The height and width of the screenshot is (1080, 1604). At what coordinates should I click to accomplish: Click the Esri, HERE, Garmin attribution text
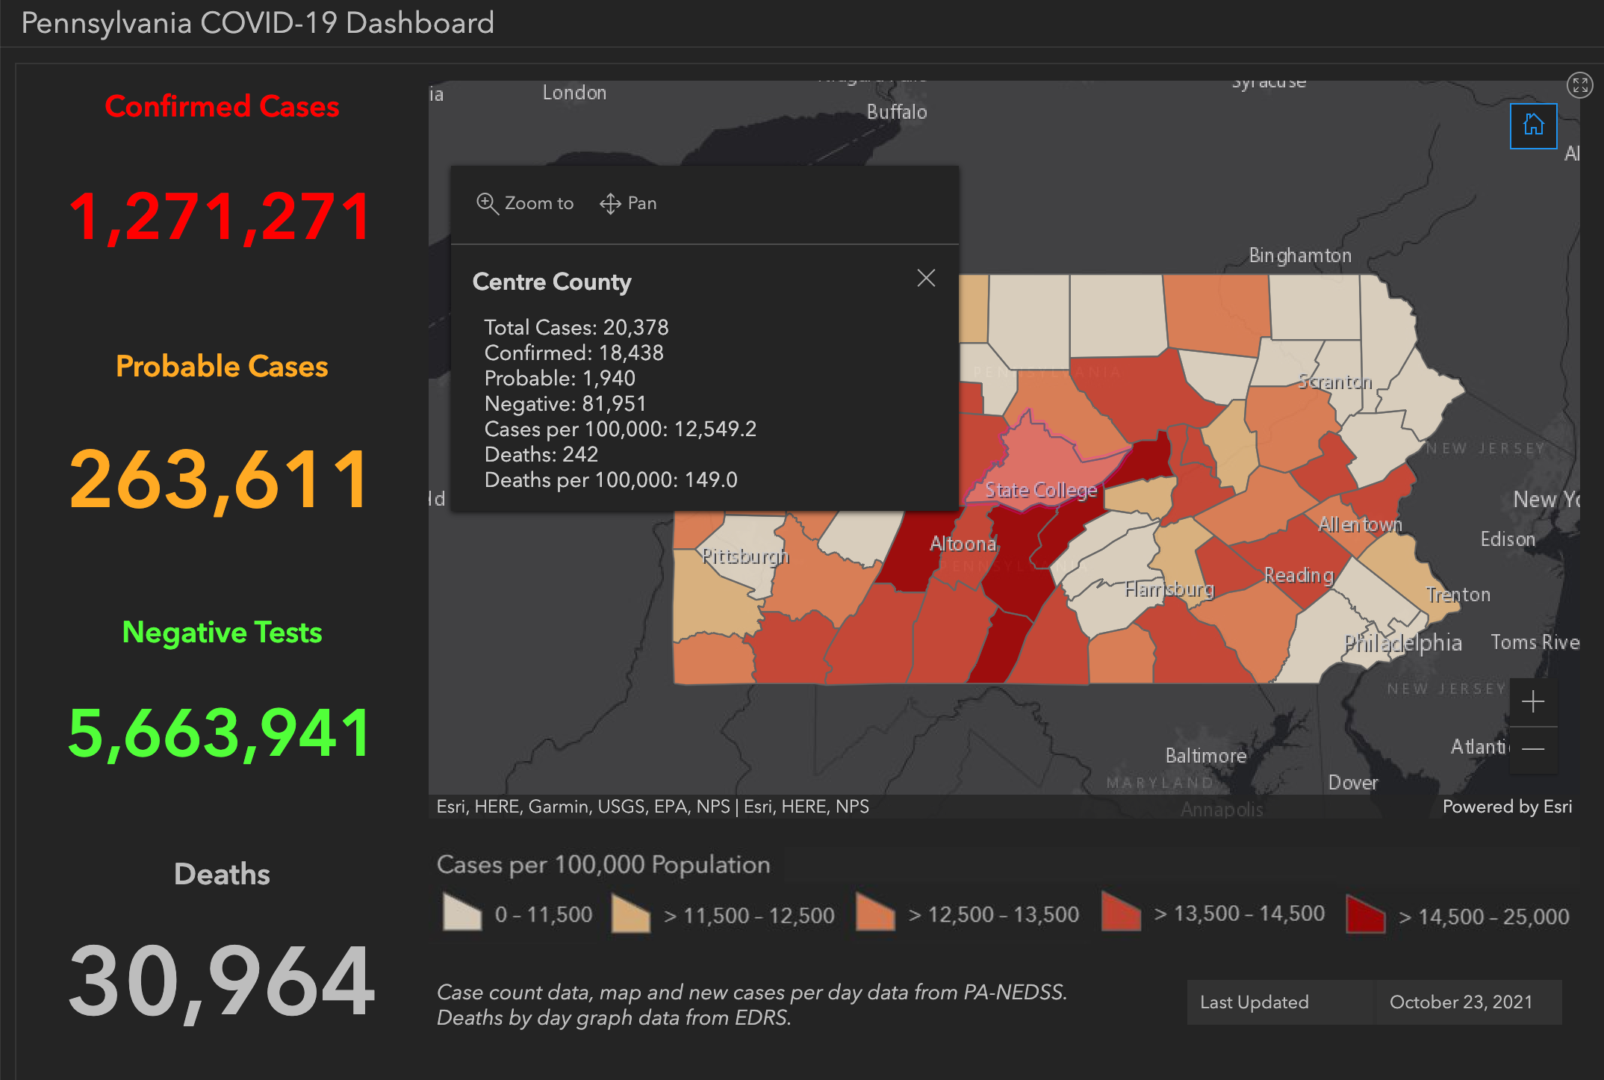(x=652, y=806)
